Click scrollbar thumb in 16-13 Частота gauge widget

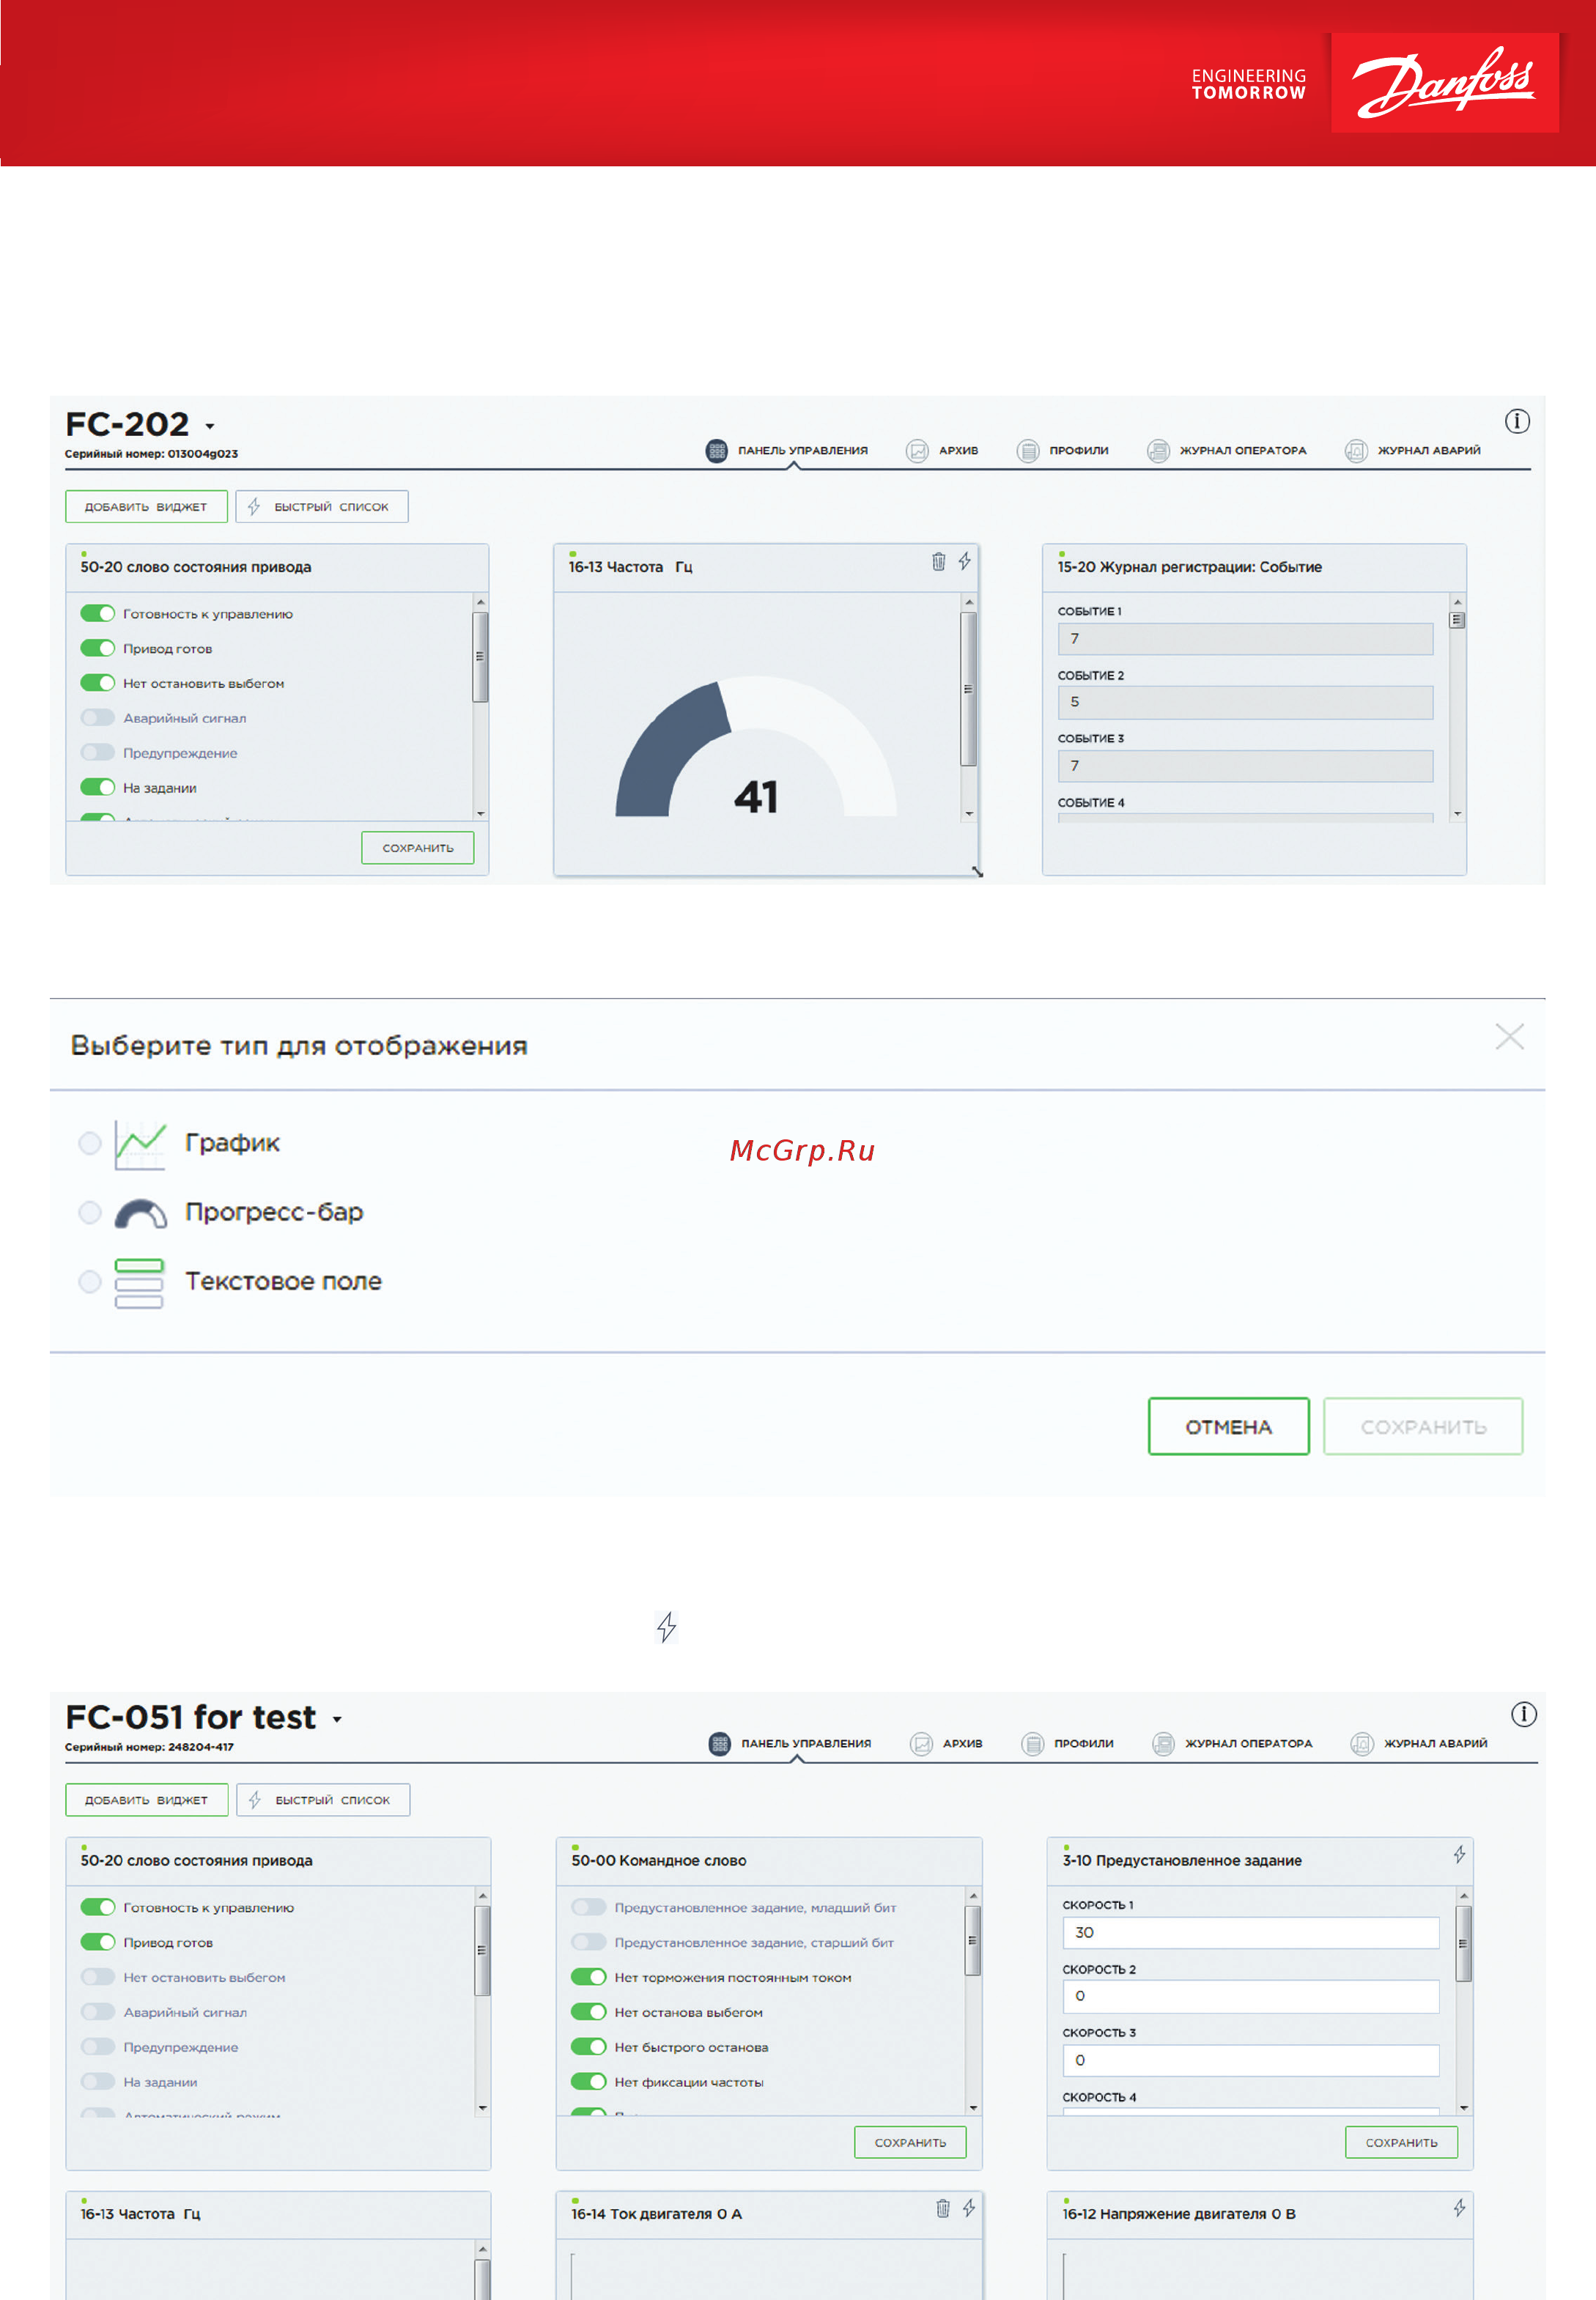[968, 689]
